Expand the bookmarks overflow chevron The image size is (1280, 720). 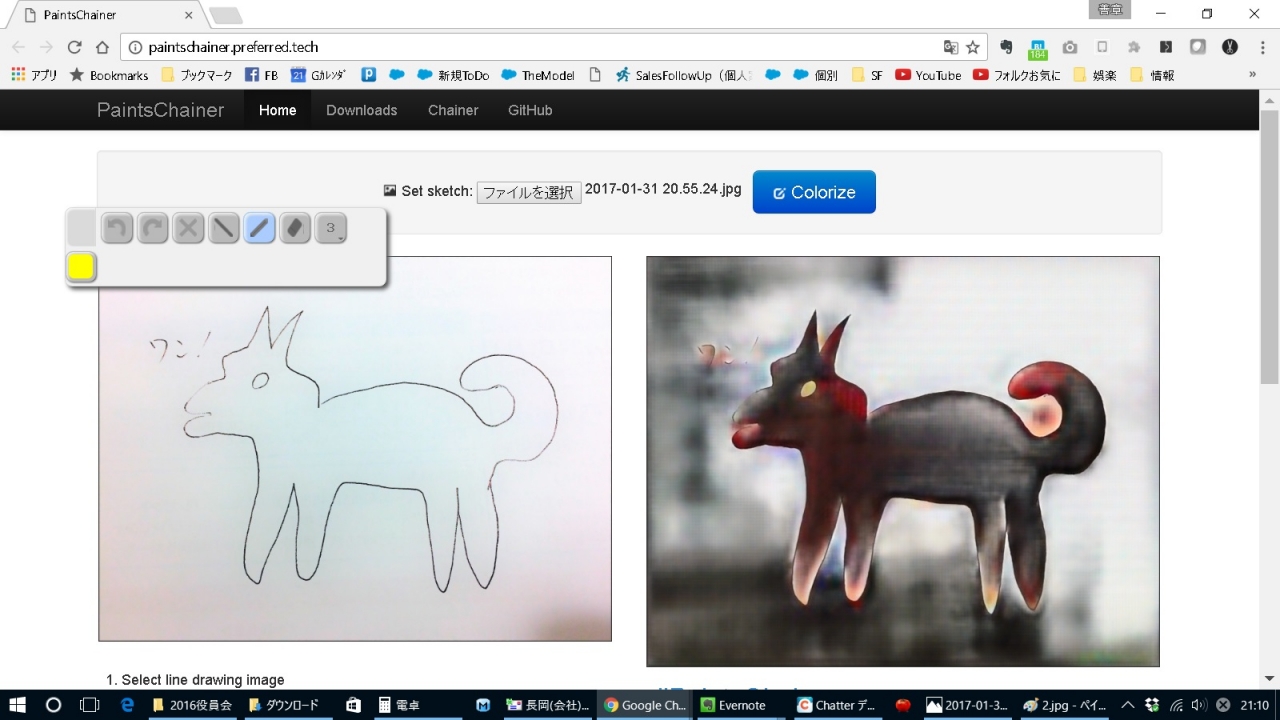pyautogui.click(x=1252, y=75)
